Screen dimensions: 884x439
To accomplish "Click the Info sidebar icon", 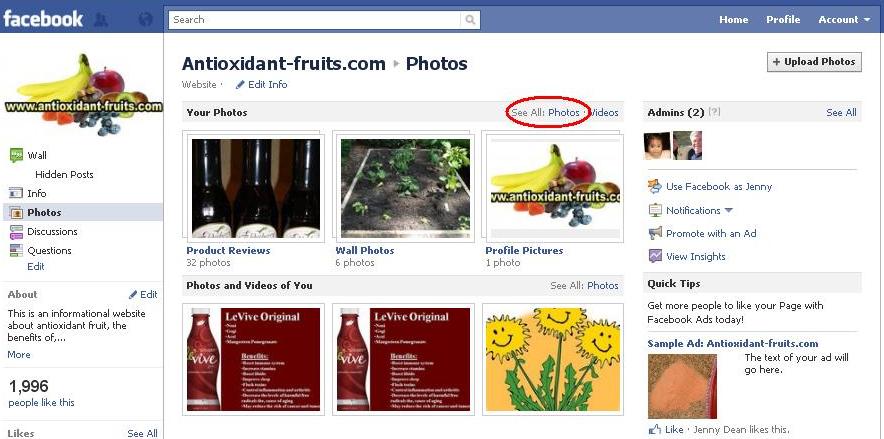I will (16, 193).
